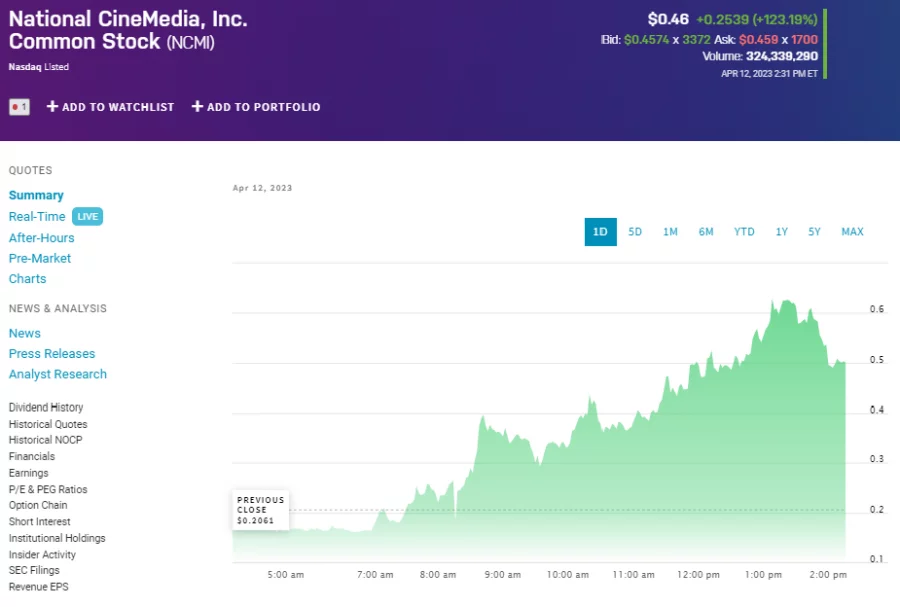Open the Pre-Market quotes page
Viewport: 900px width, 607px height.
[x=40, y=258]
